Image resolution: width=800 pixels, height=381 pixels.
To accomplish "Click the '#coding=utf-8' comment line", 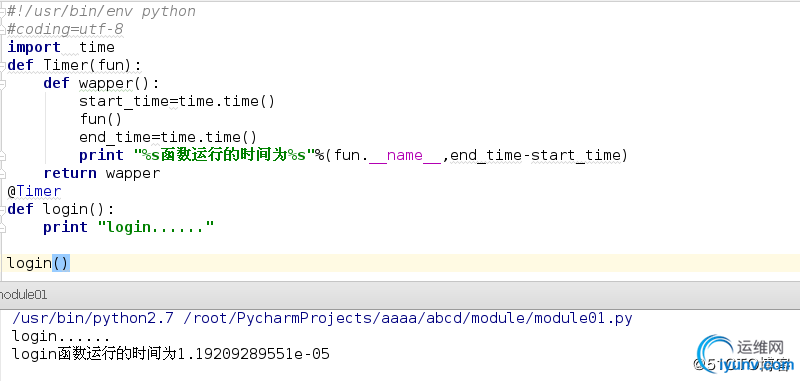I will 65,29.
